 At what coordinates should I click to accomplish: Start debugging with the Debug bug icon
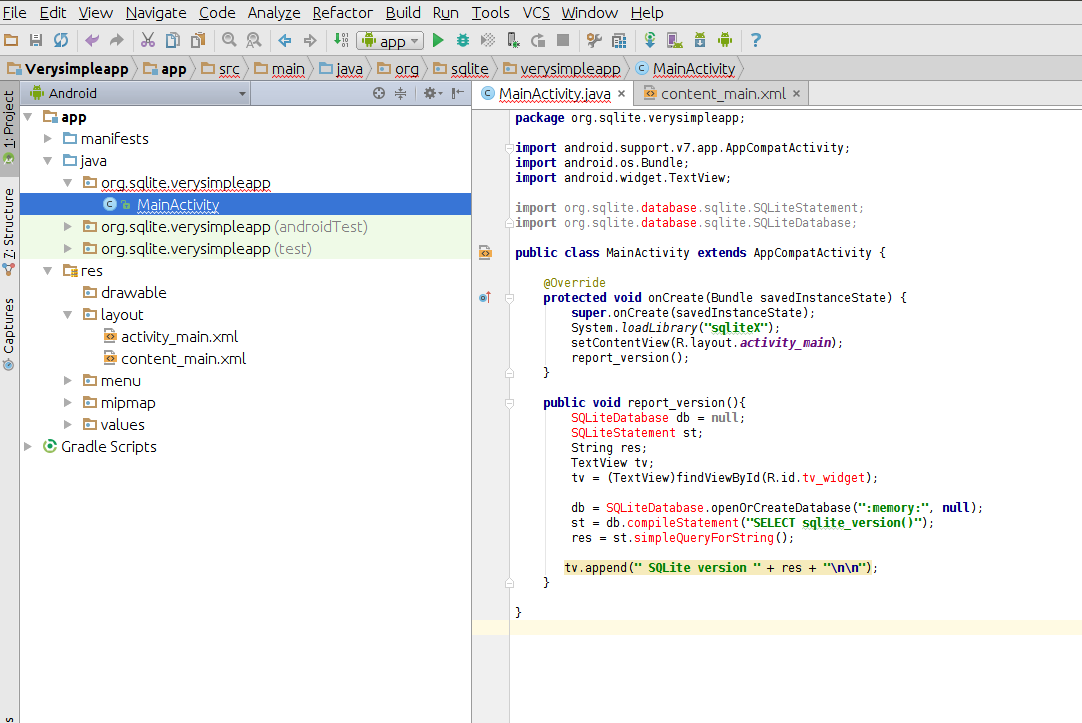click(x=463, y=41)
